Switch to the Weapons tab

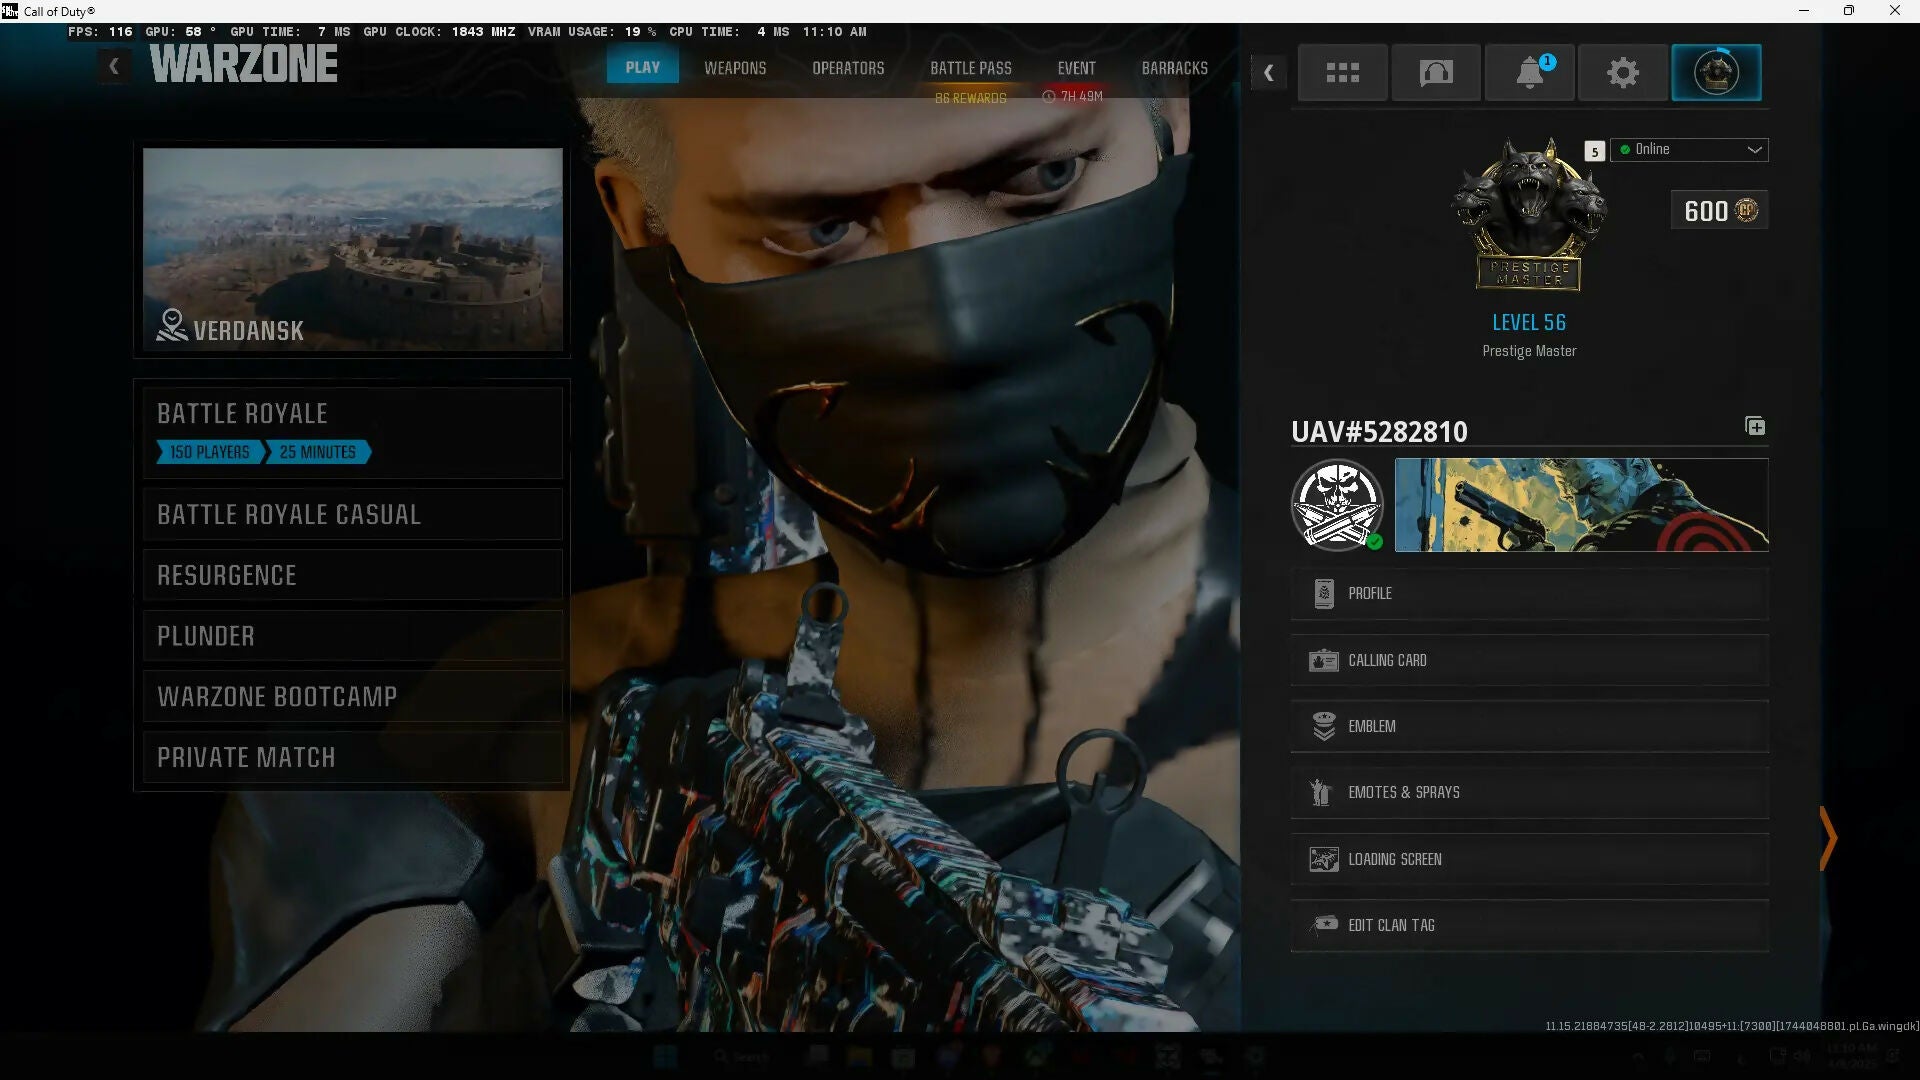735,68
